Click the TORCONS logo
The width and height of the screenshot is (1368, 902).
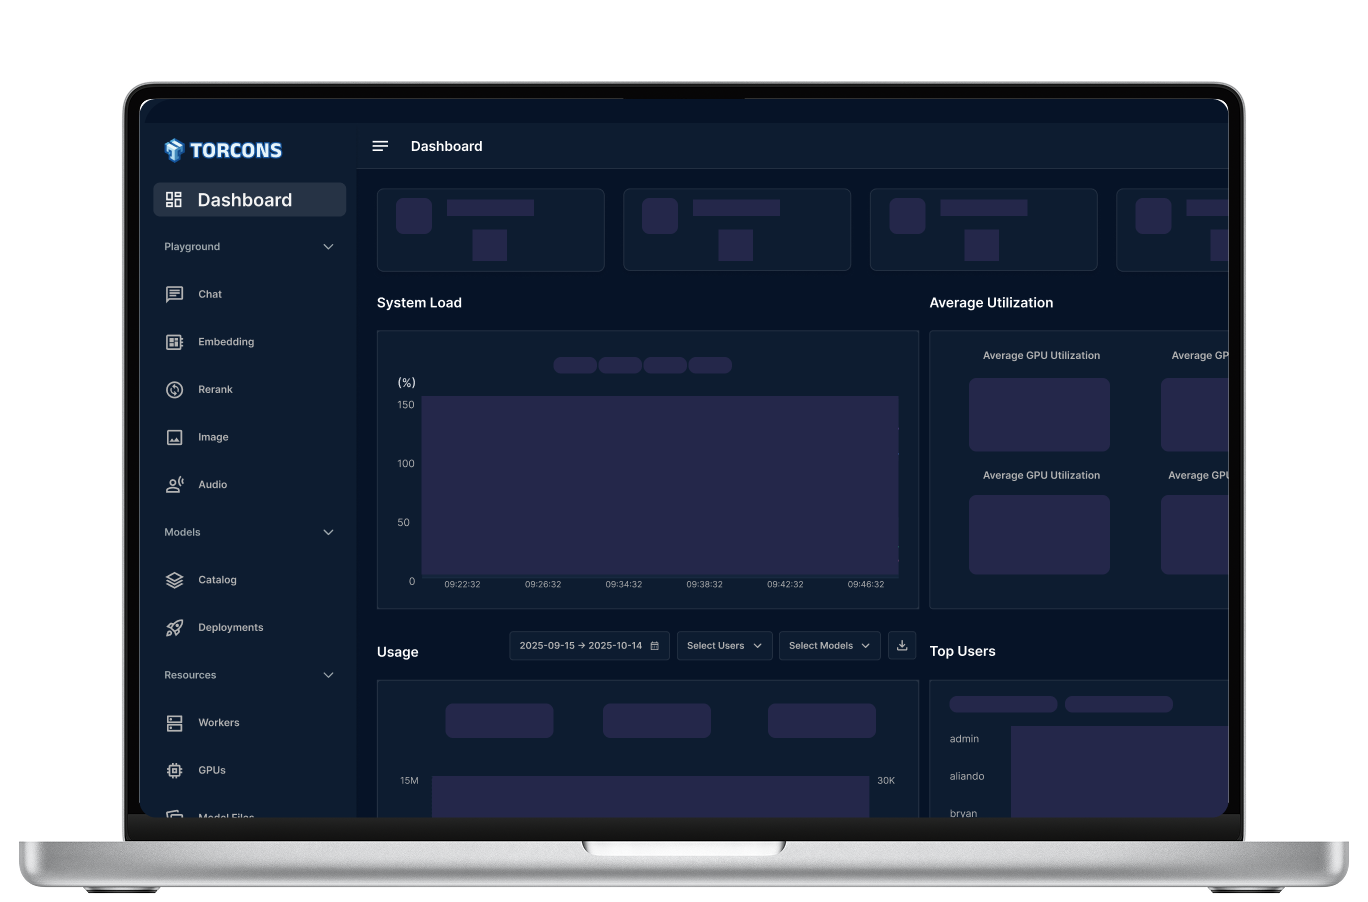(x=223, y=150)
